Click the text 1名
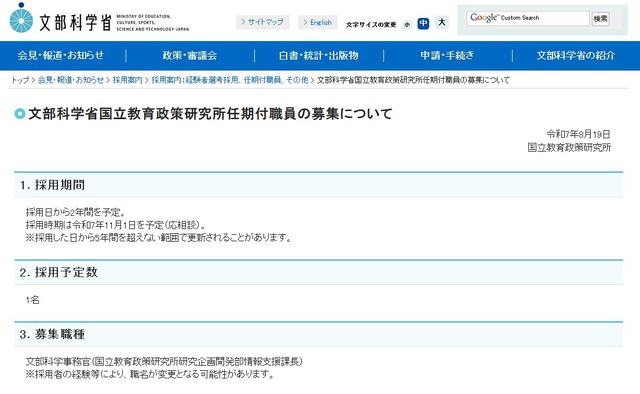Viewport: 640px width, 394px height. click(x=33, y=300)
